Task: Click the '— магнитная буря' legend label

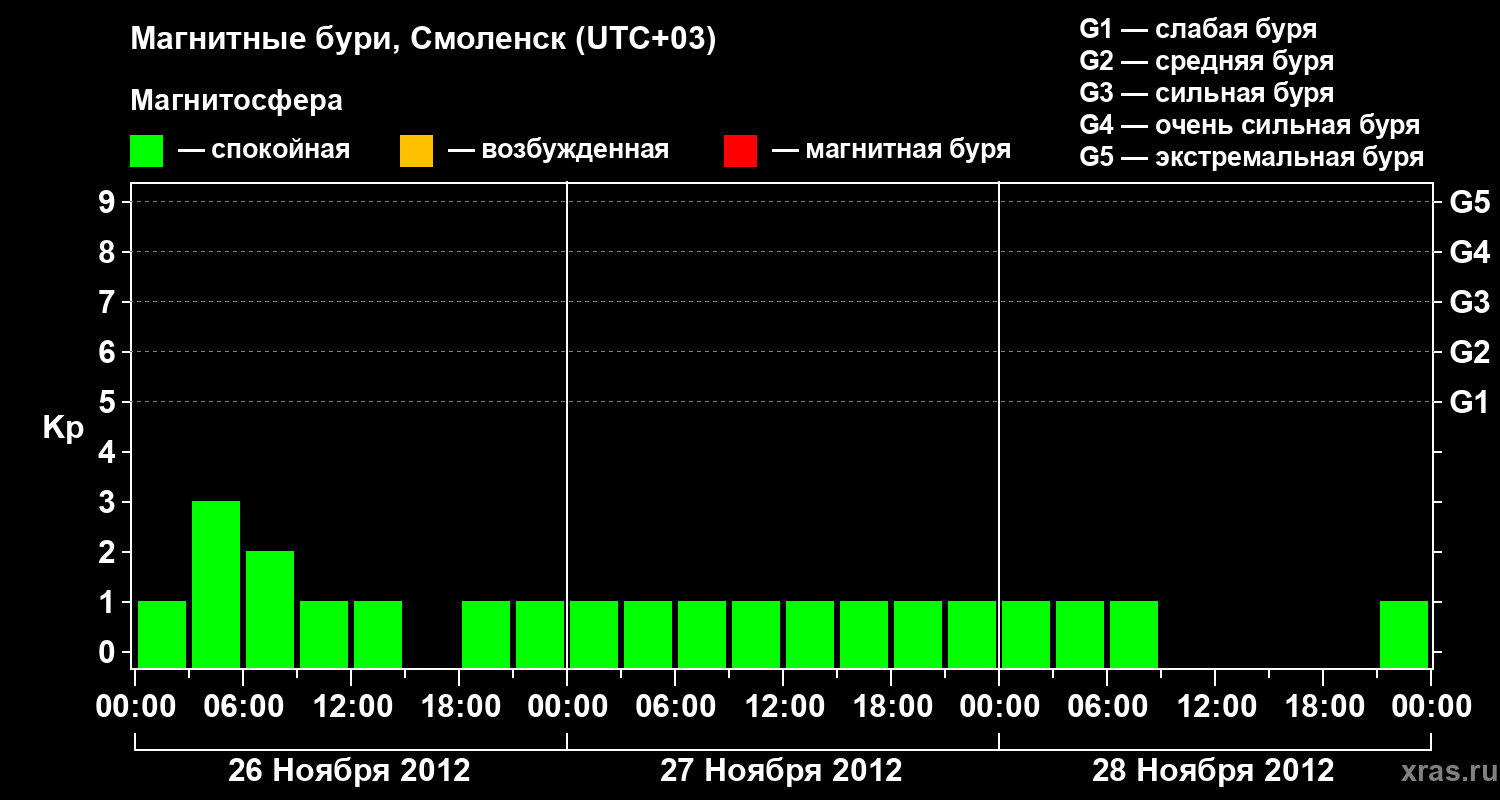Action: (x=891, y=151)
